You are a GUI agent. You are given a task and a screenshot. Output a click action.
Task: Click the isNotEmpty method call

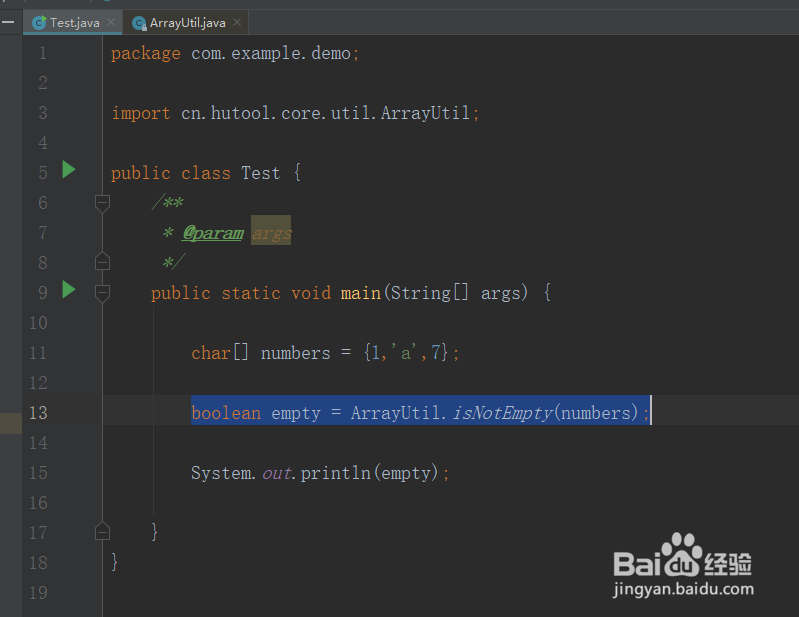point(502,413)
